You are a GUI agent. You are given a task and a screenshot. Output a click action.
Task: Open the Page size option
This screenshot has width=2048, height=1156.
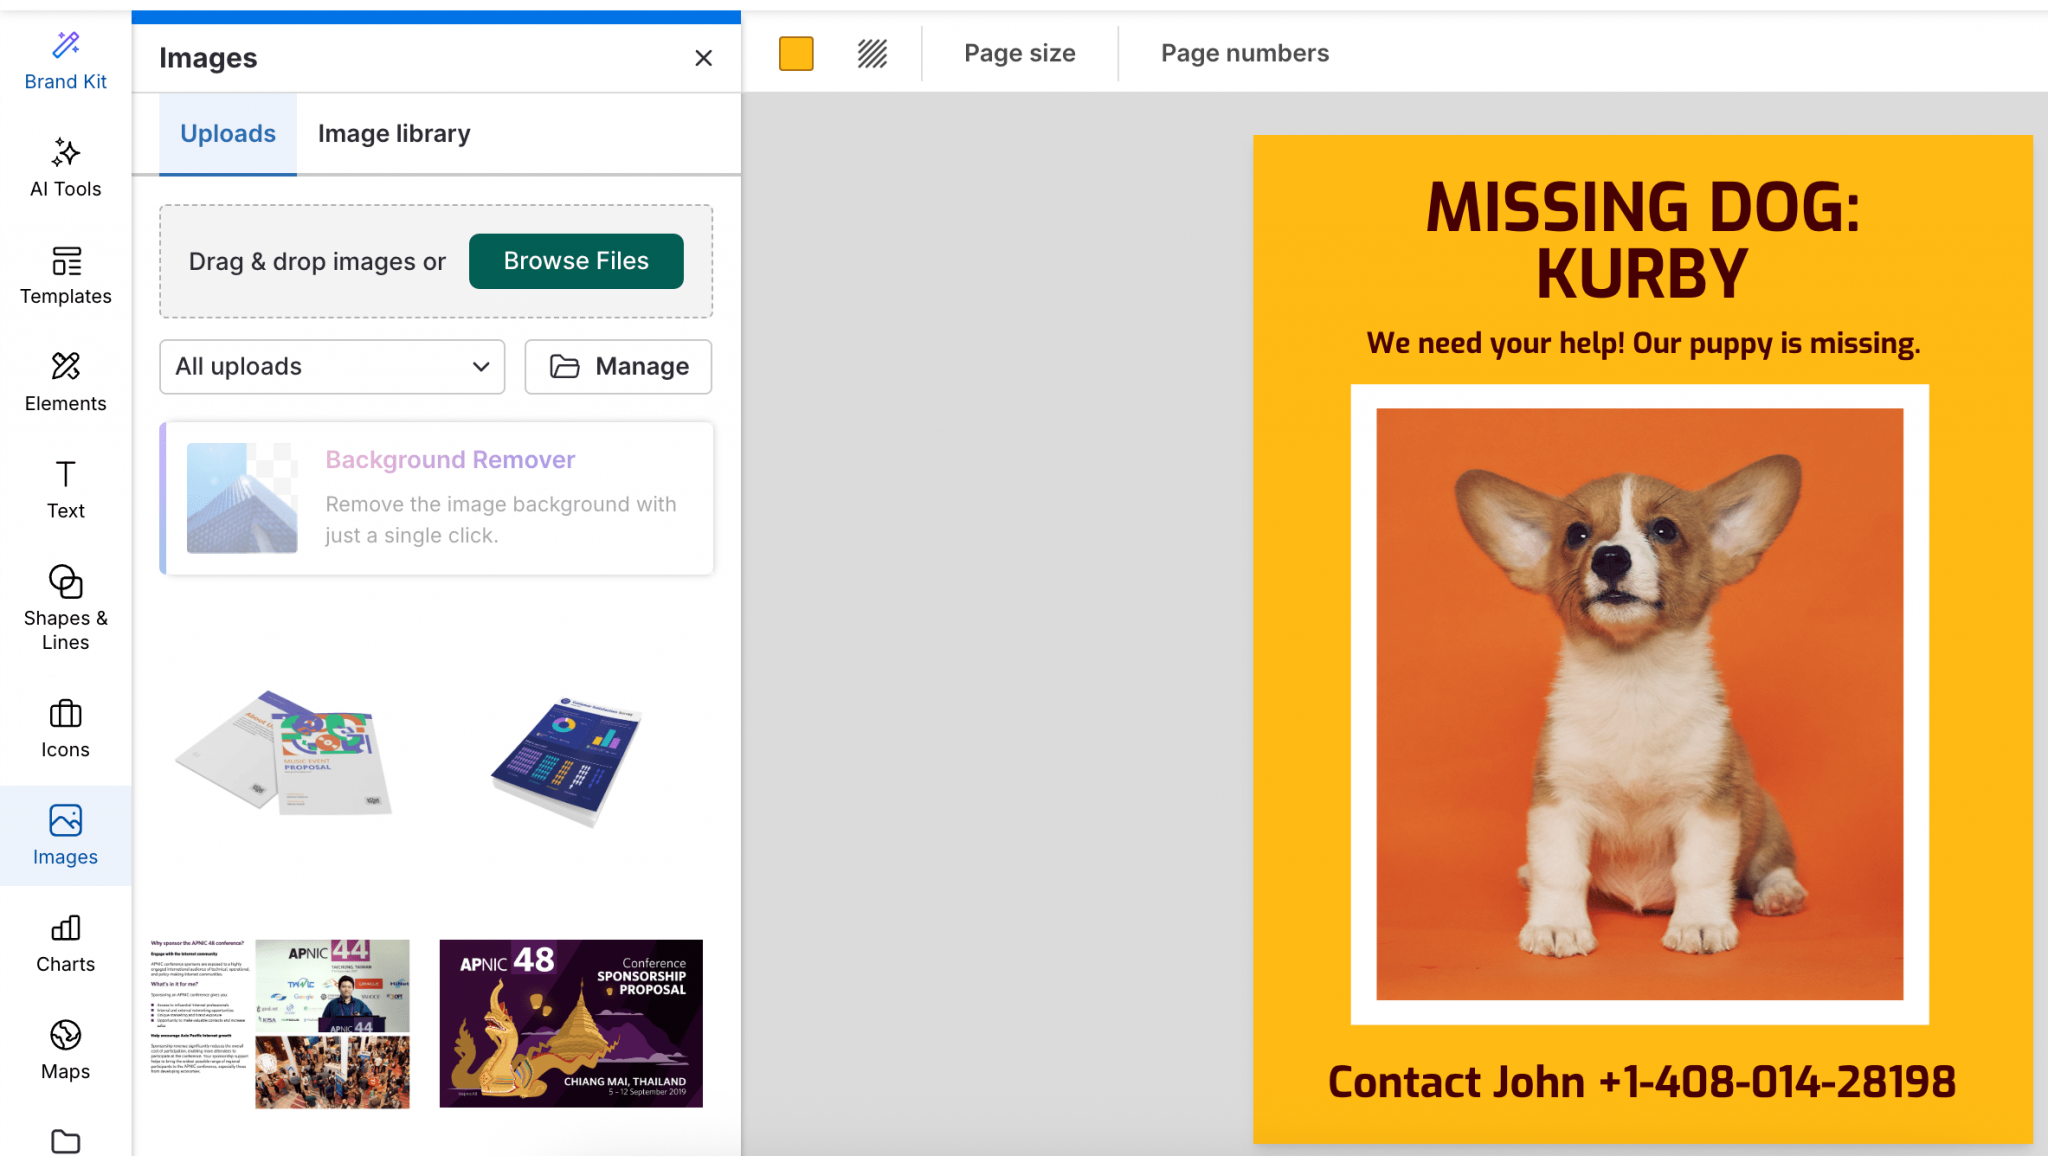[1020, 54]
